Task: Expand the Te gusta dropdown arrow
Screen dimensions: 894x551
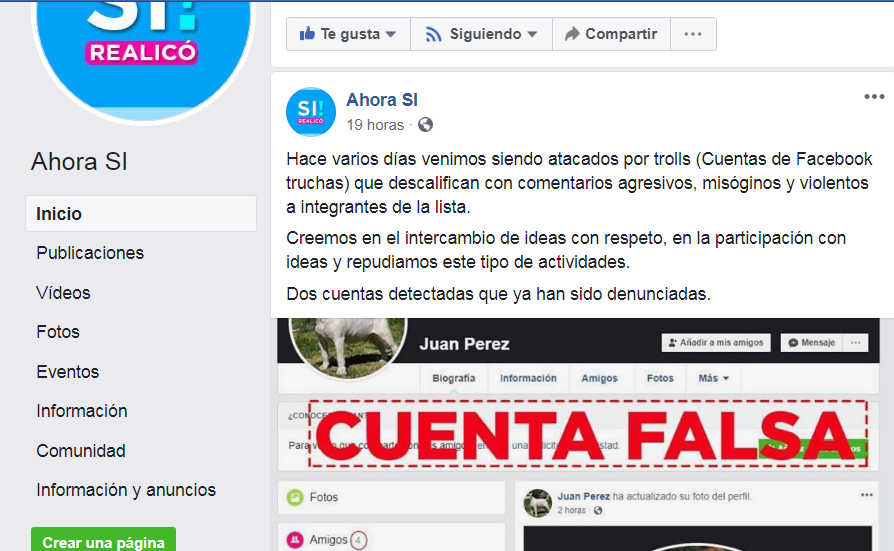Action: [391, 34]
